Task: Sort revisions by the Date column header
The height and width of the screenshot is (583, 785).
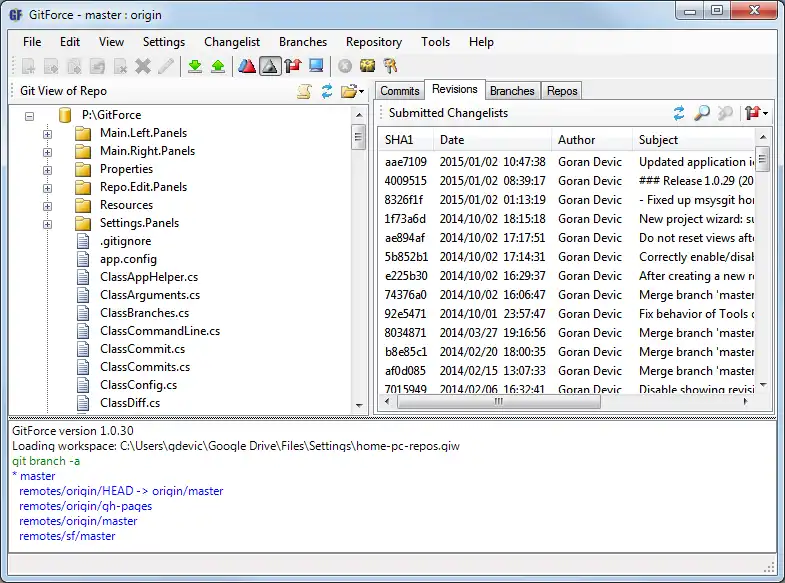Action: pyautogui.click(x=492, y=140)
